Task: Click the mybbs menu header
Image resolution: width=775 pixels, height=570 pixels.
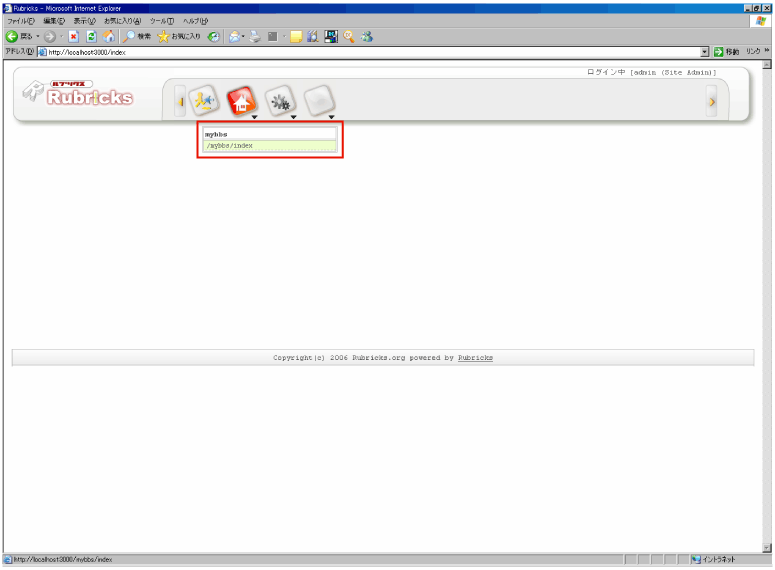Action: (x=270, y=134)
